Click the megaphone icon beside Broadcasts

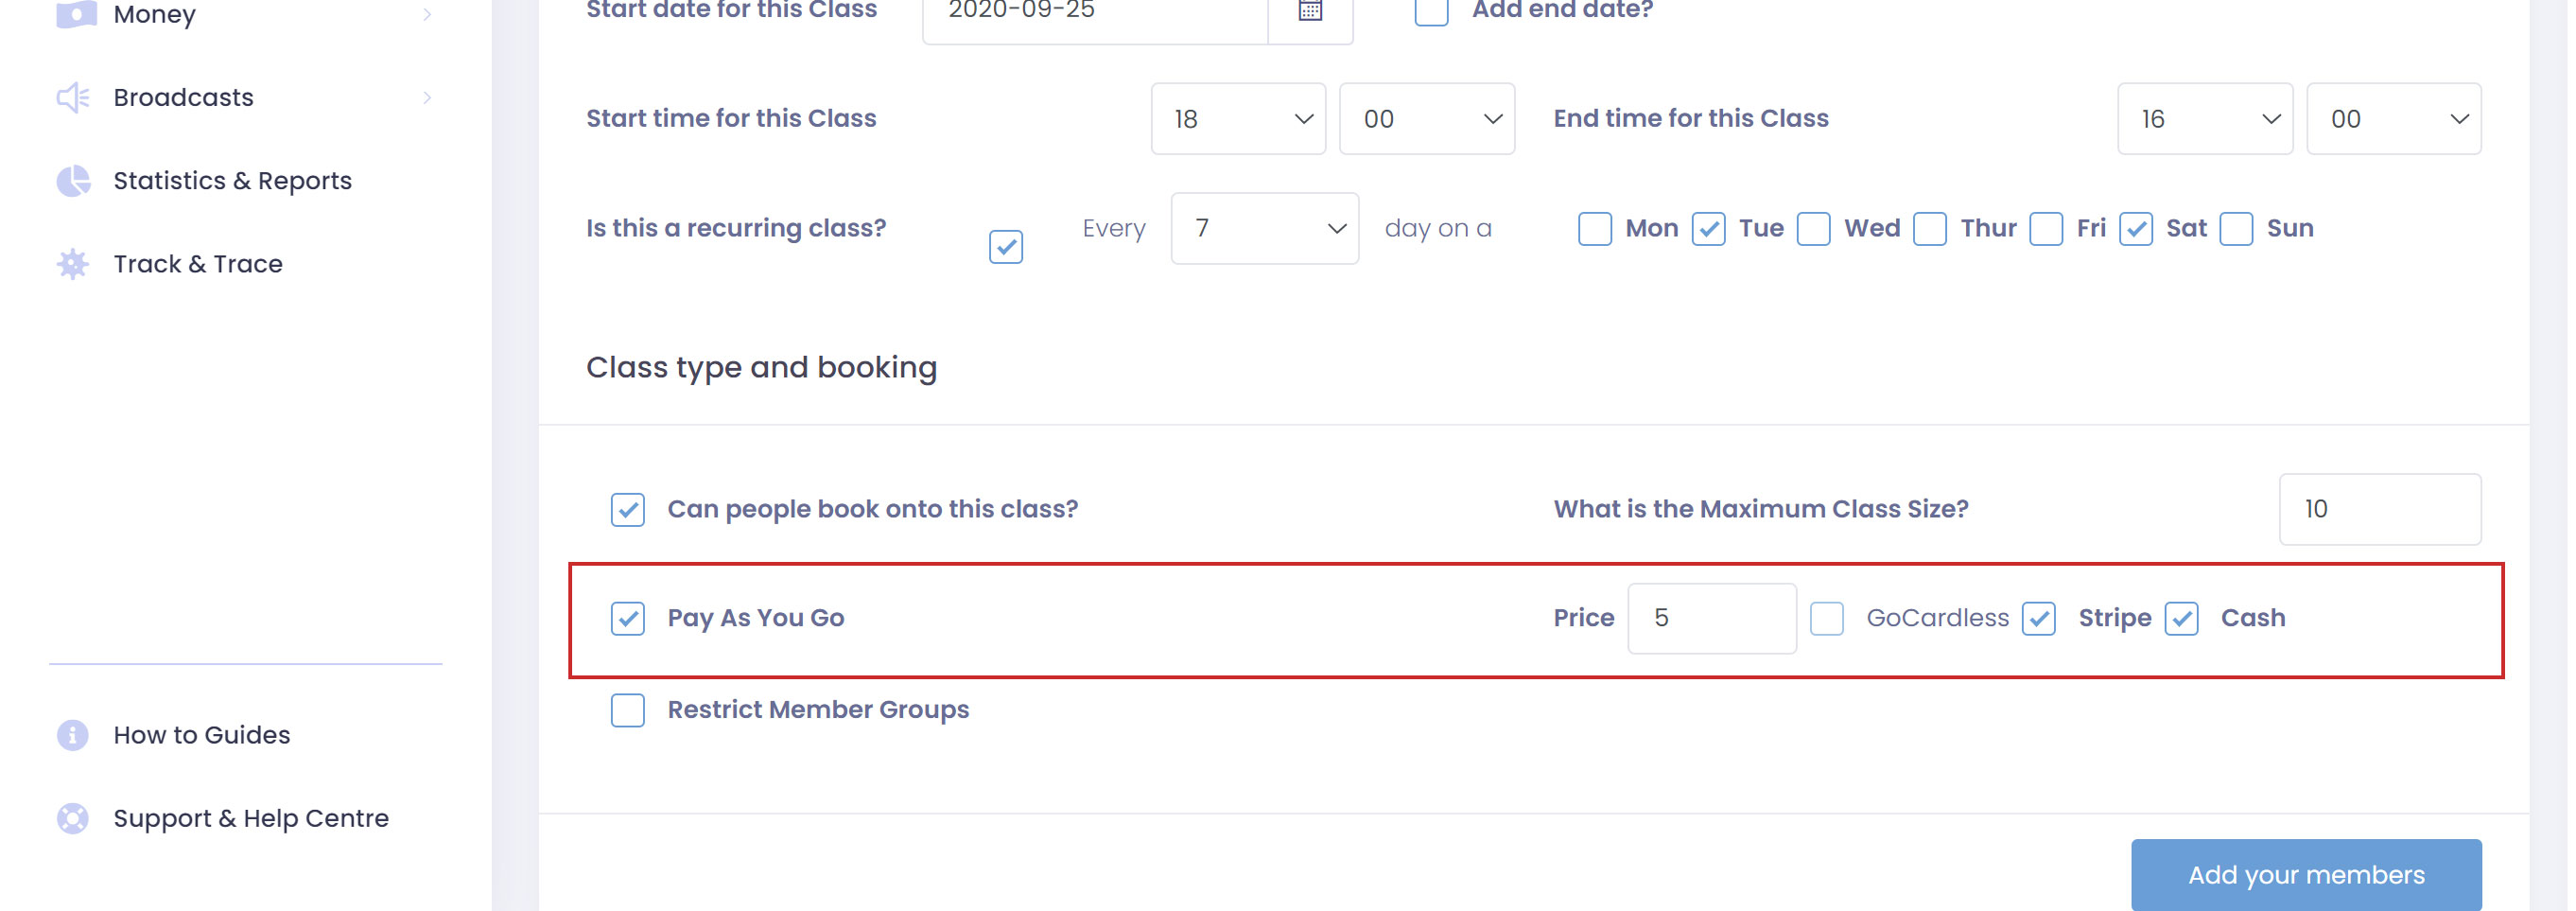[x=73, y=98]
